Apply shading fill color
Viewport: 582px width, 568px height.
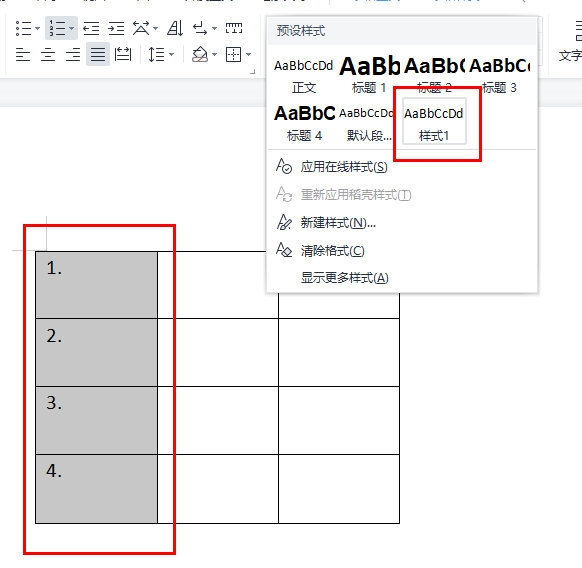tap(200, 55)
